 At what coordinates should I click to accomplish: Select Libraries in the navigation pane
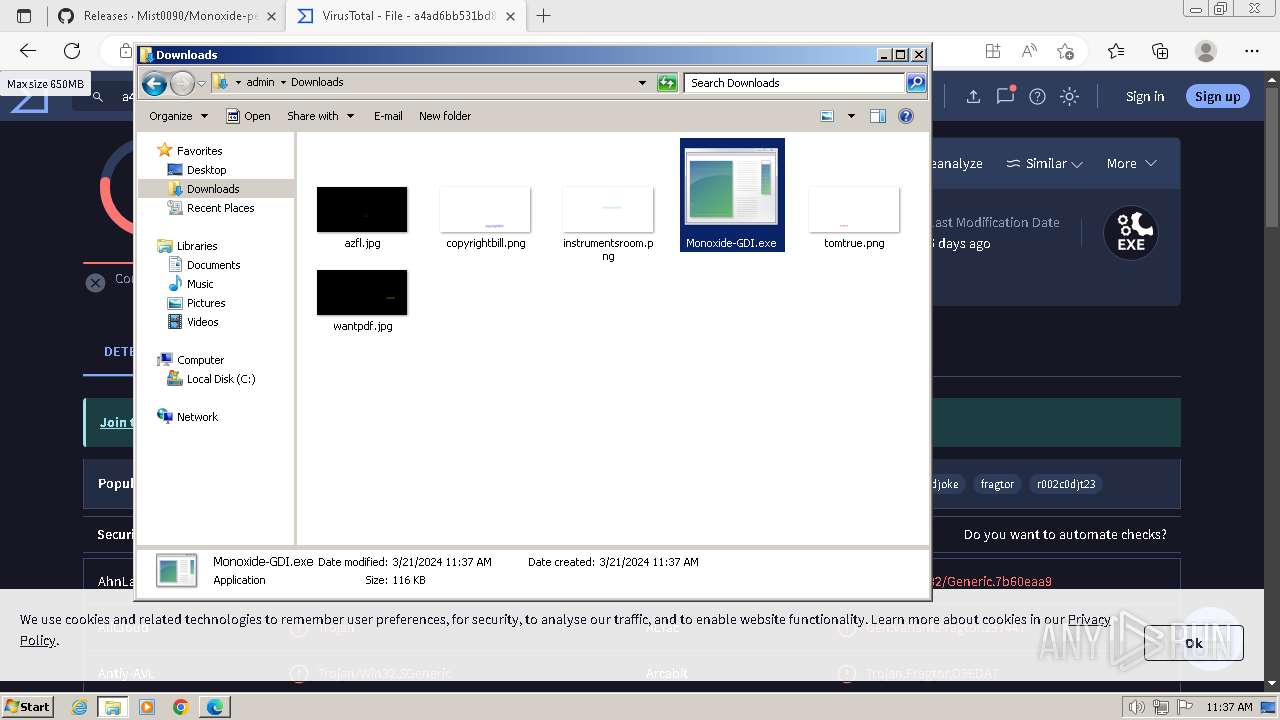tap(197, 246)
